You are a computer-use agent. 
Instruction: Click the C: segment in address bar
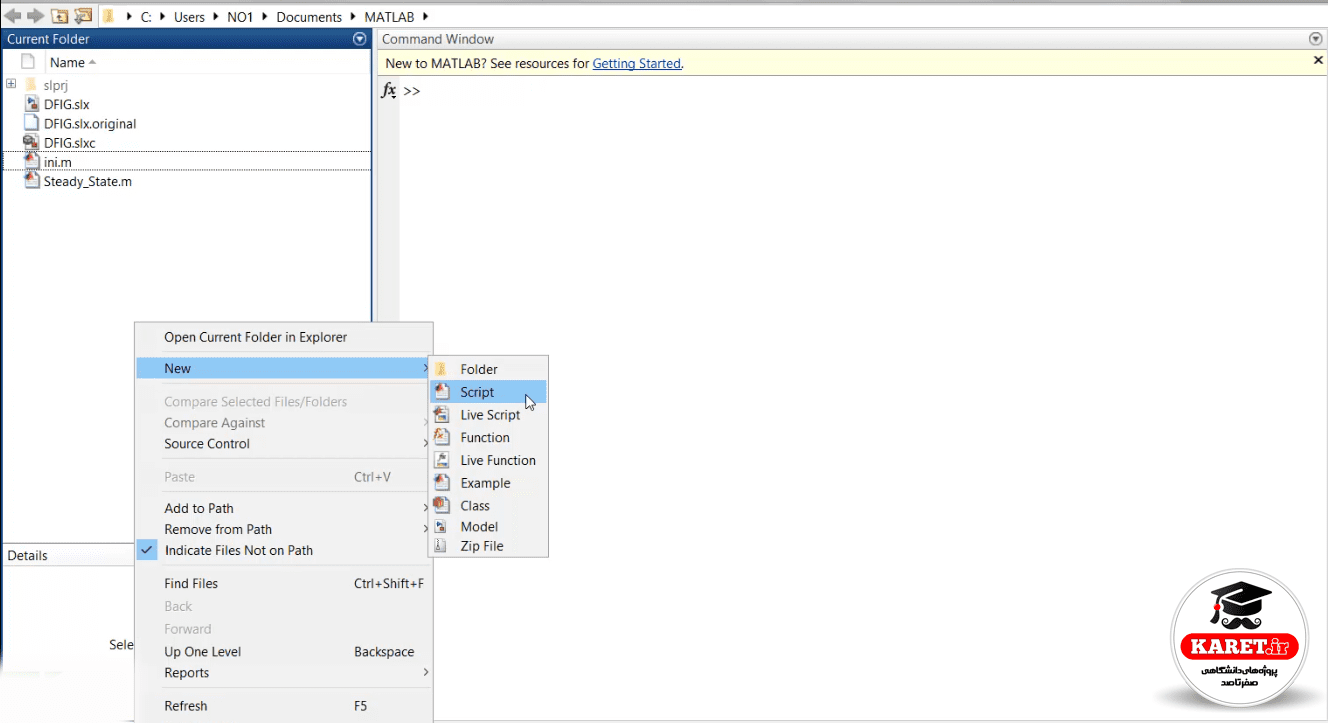click(x=147, y=17)
